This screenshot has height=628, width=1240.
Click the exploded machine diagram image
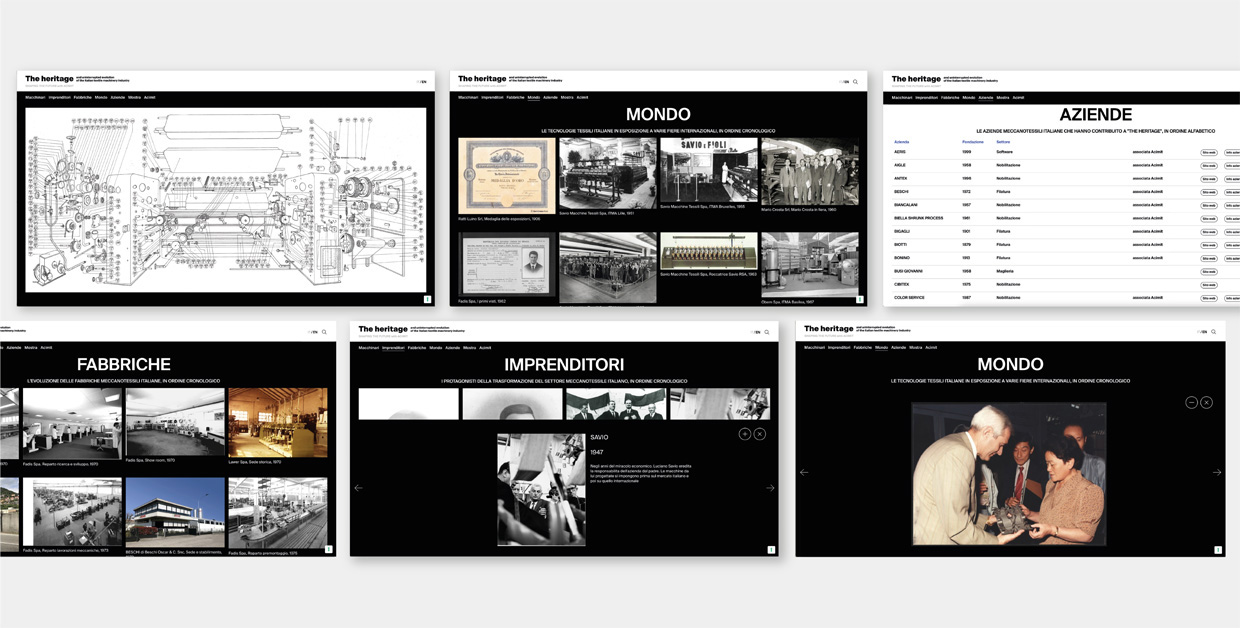[226, 200]
